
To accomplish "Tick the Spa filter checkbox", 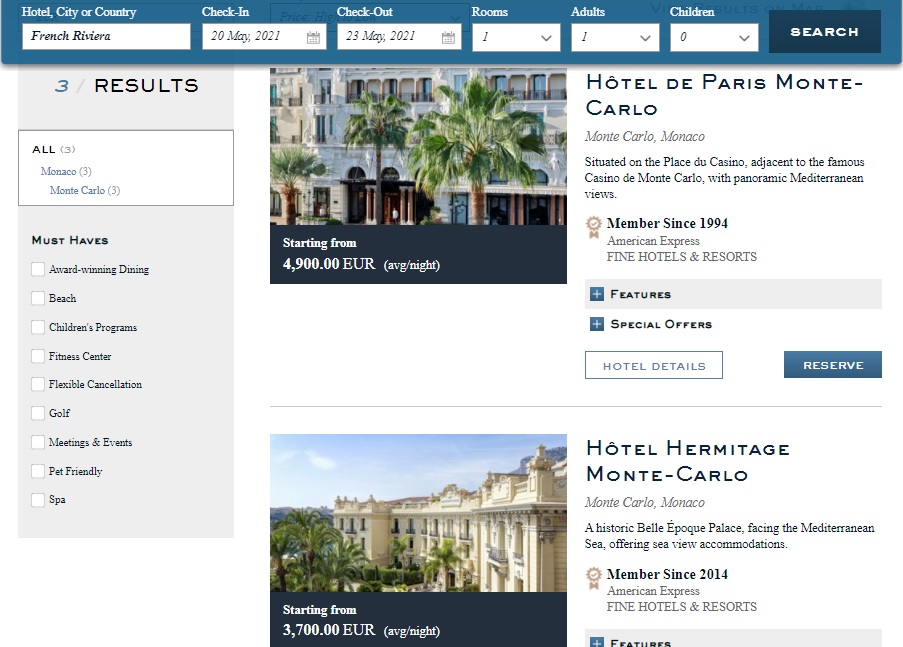I will pyautogui.click(x=38, y=500).
